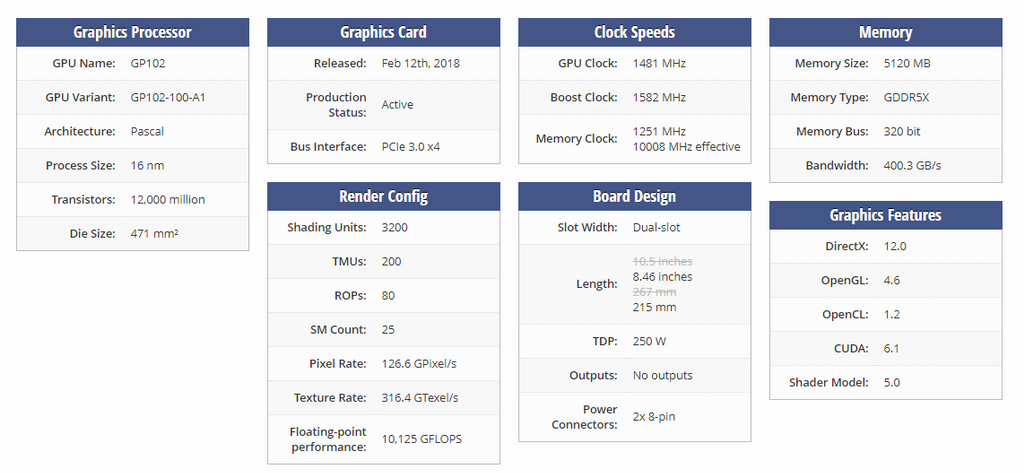Viewport: 1024px width, 473px height.
Task: Select the 1582 MHz boost clock value
Action: [x=659, y=97]
